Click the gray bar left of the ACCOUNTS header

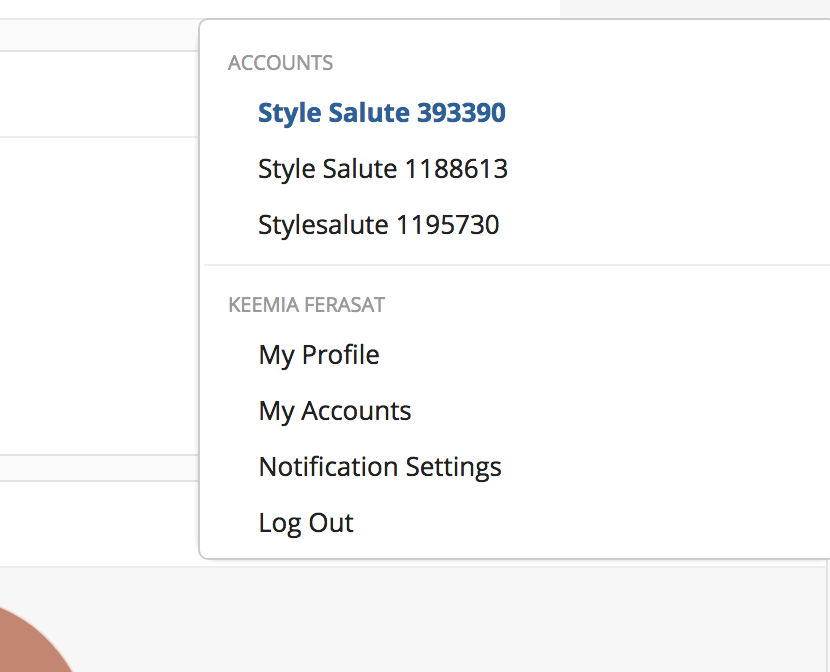(x=99, y=35)
